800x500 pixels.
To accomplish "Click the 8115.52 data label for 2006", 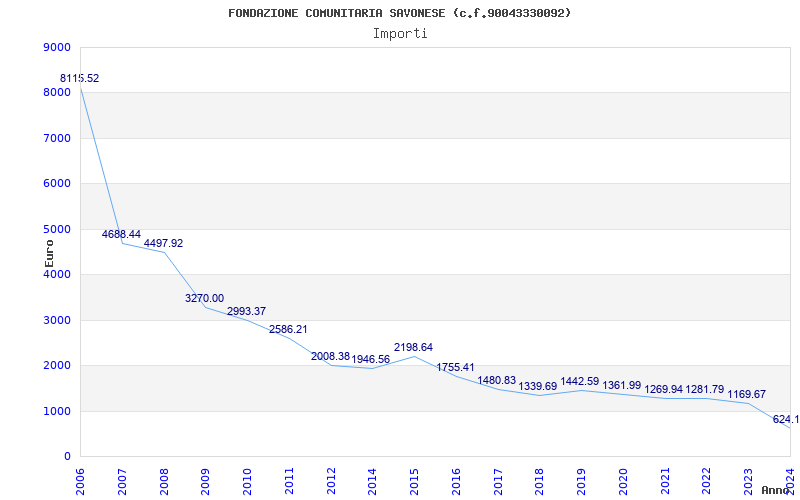I will [80, 79].
